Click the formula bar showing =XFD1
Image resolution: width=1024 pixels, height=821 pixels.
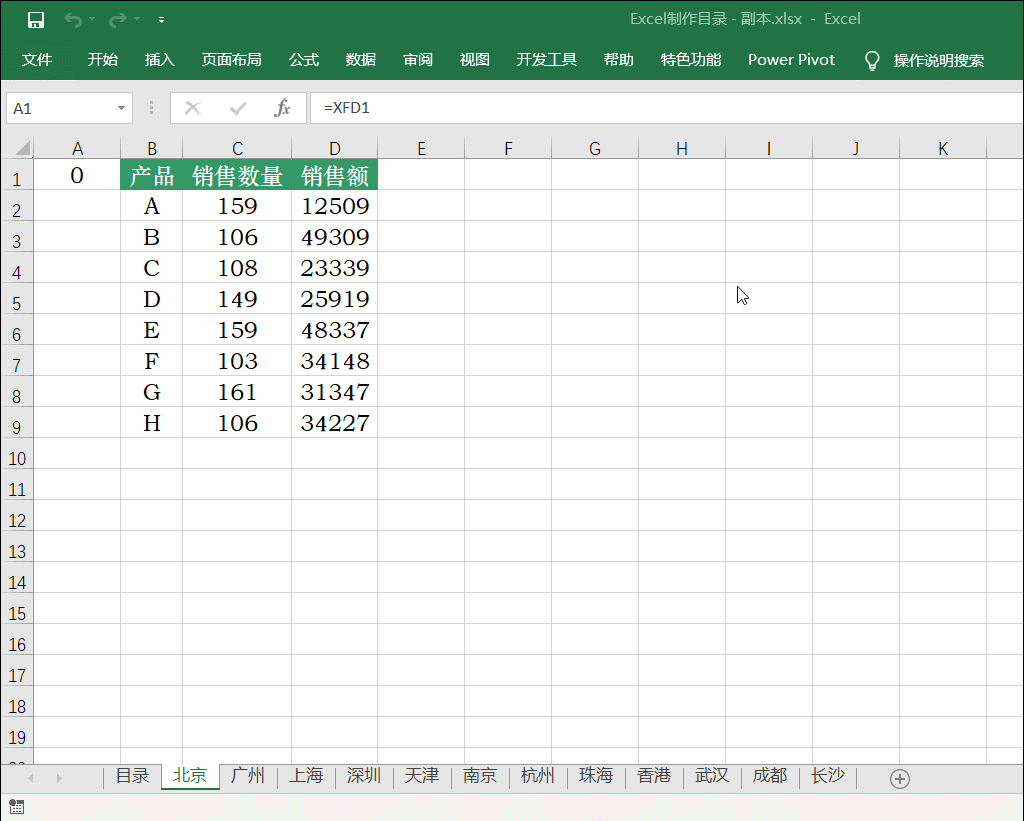click(666, 108)
